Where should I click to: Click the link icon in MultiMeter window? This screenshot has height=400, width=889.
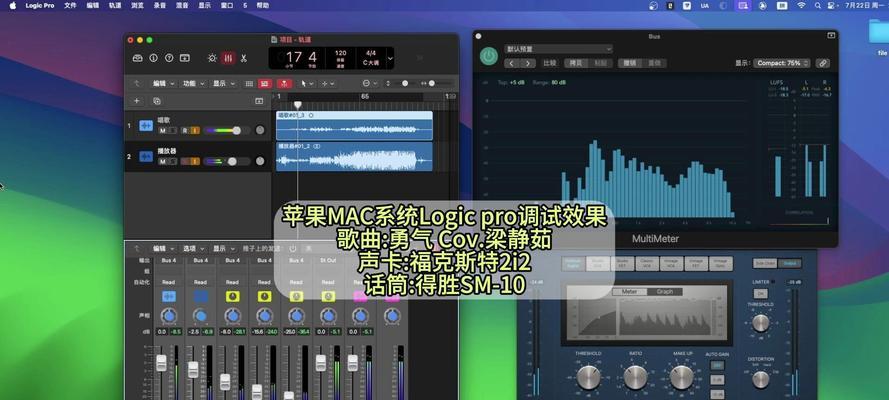[823, 63]
